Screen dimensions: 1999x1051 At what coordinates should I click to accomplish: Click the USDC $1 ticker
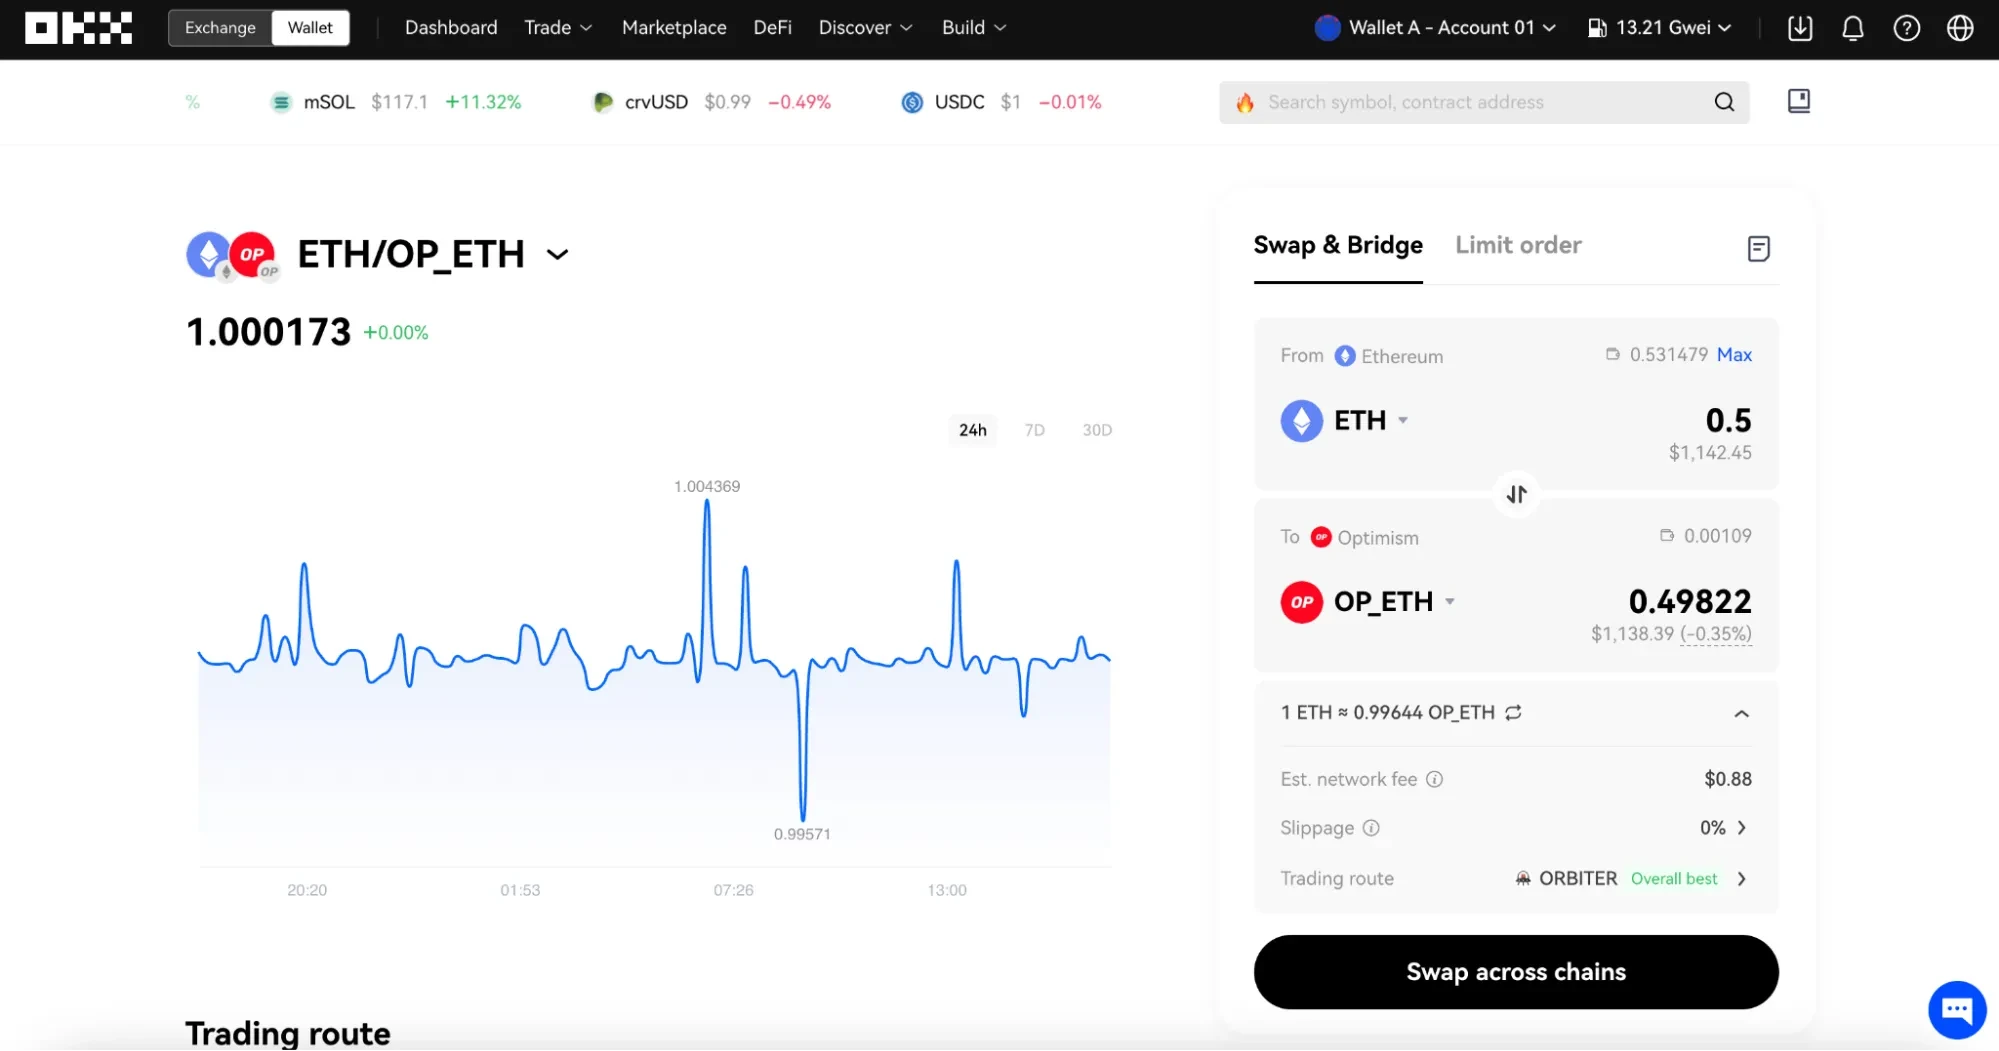click(1001, 102)
